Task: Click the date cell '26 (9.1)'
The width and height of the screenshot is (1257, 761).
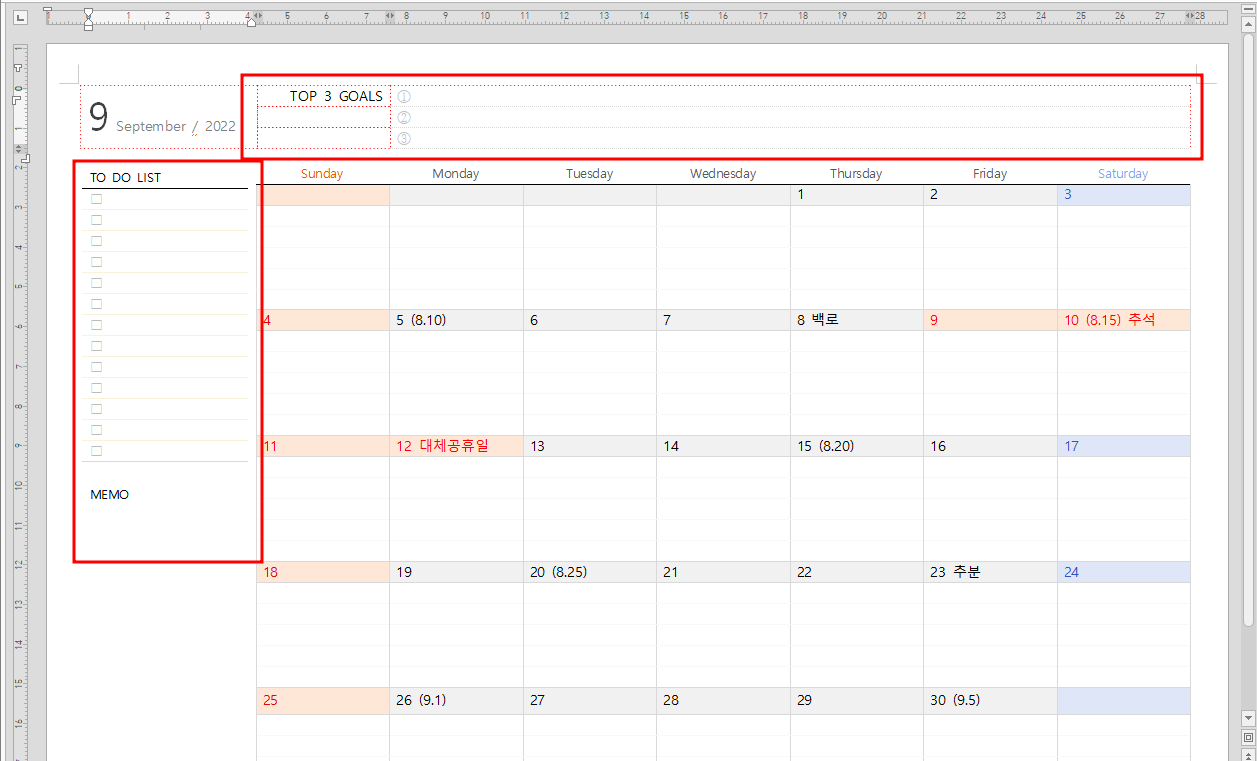Action: tap(456, 701)
